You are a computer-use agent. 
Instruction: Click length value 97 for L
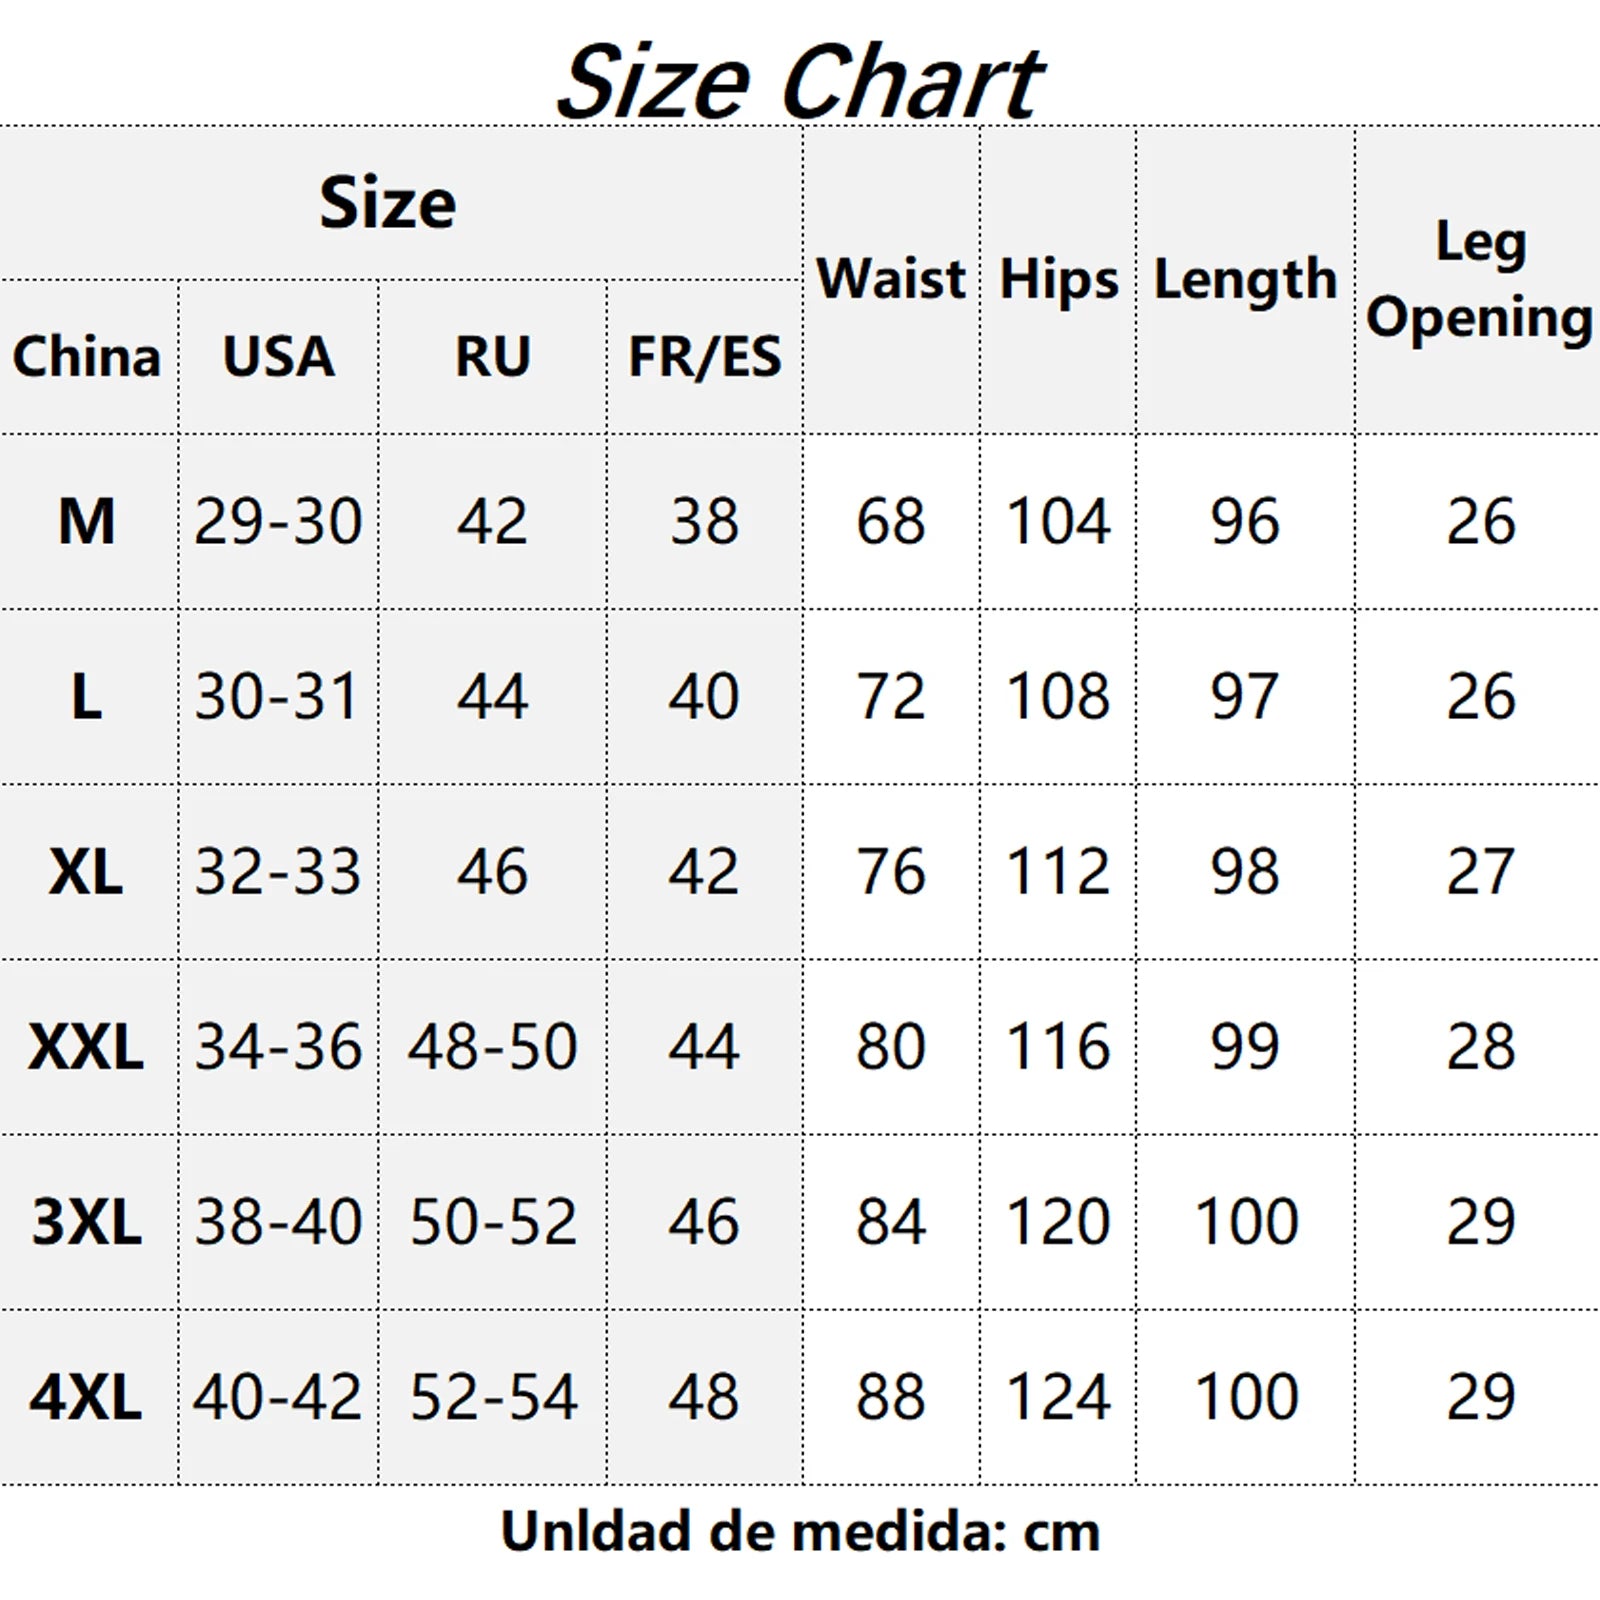coord(1246,696)
